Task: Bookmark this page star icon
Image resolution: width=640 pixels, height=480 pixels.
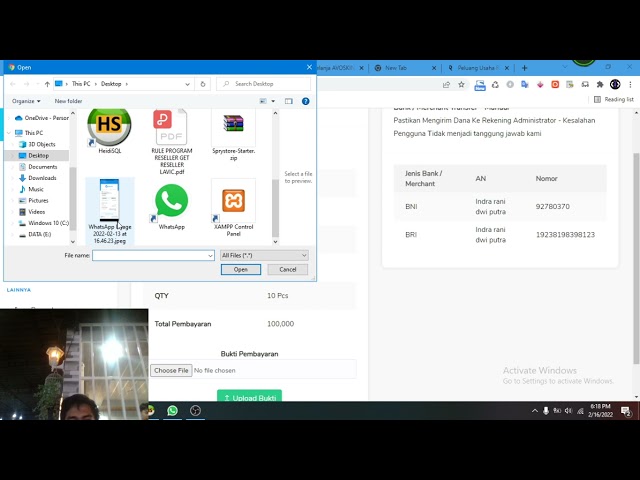Action: 461,84
